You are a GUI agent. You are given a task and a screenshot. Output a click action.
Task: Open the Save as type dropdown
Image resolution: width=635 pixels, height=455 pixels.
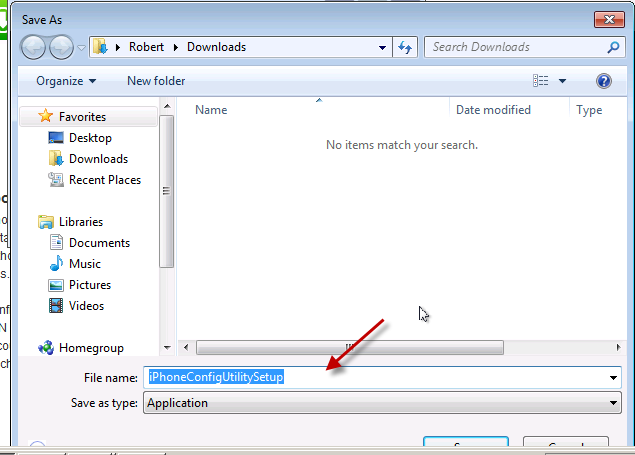(x=613, y=403)
